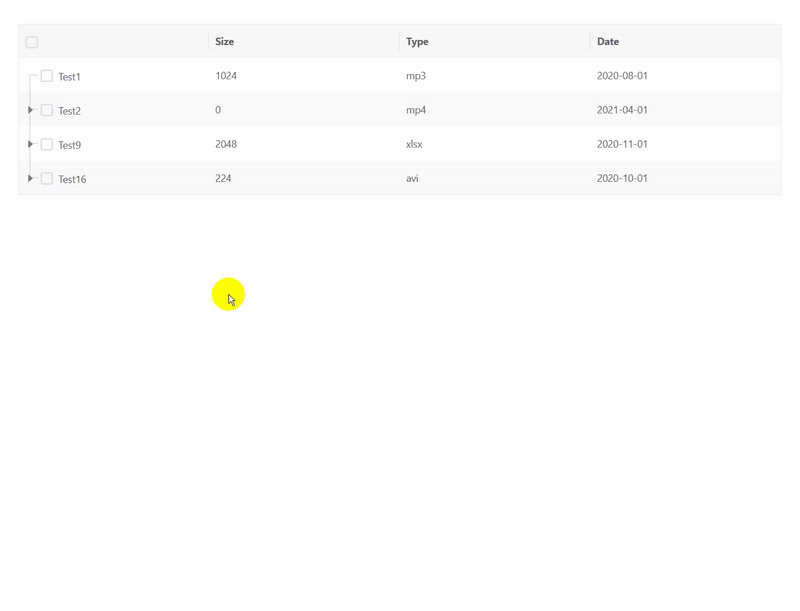Sort by the Date column header

pos(608,41)
